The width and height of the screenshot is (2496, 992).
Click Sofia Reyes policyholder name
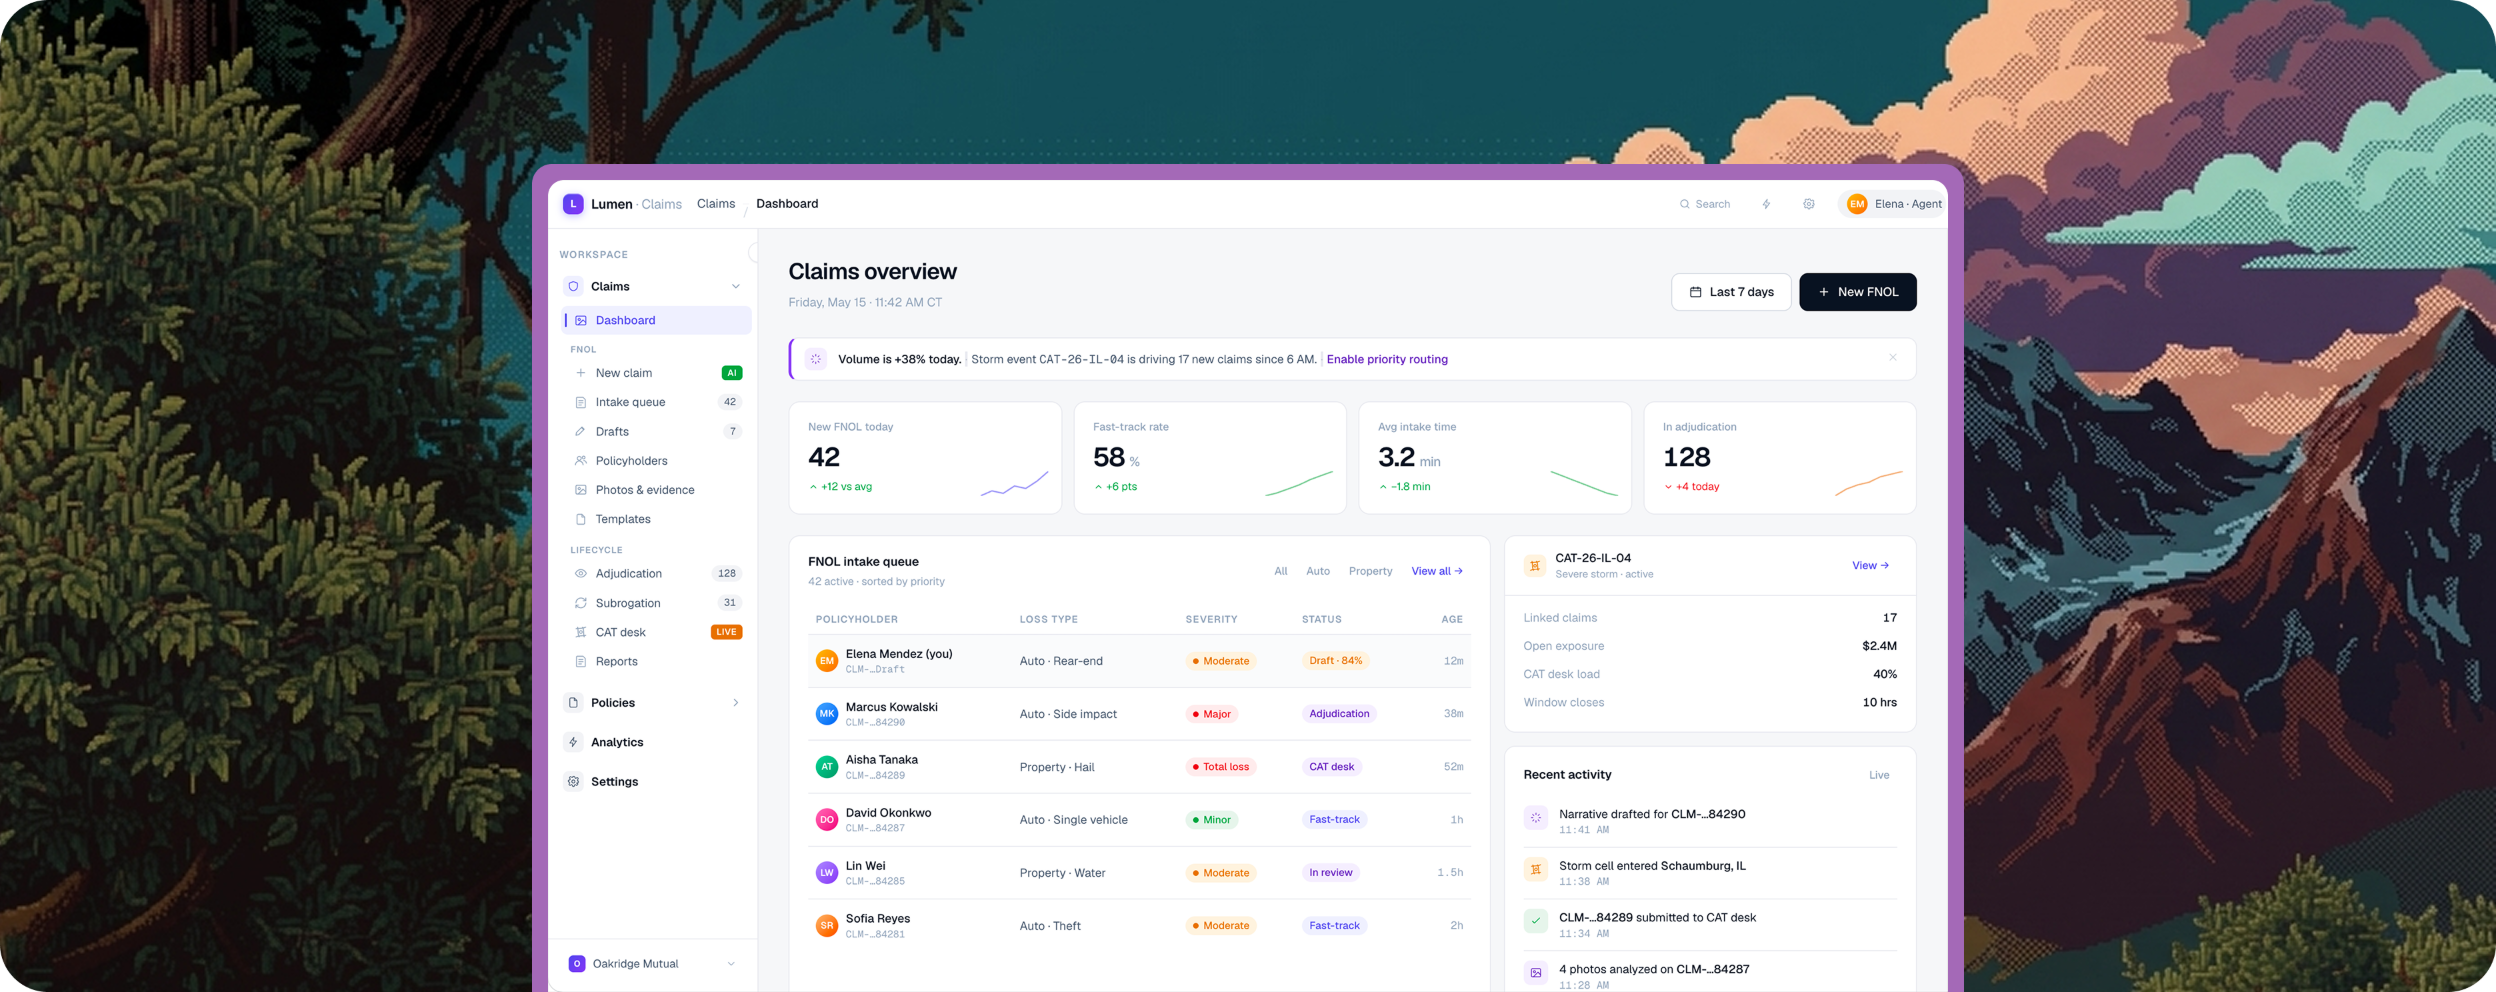coord(878,919)
